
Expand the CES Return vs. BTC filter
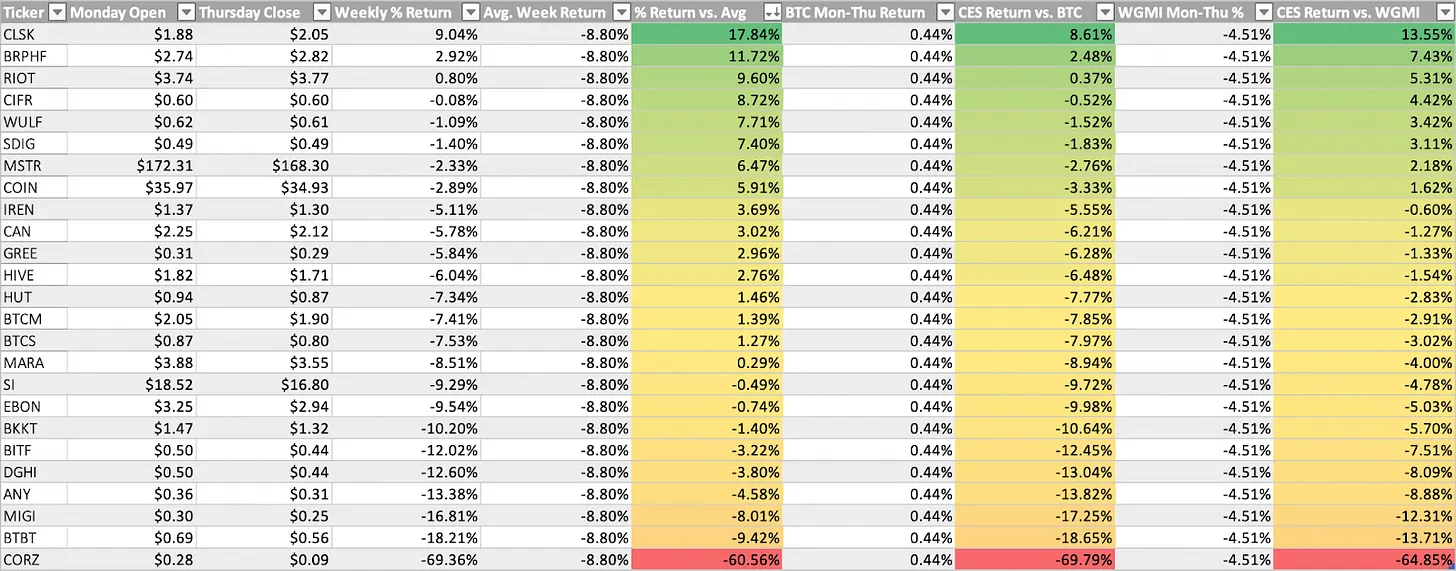coord(1103,12)
